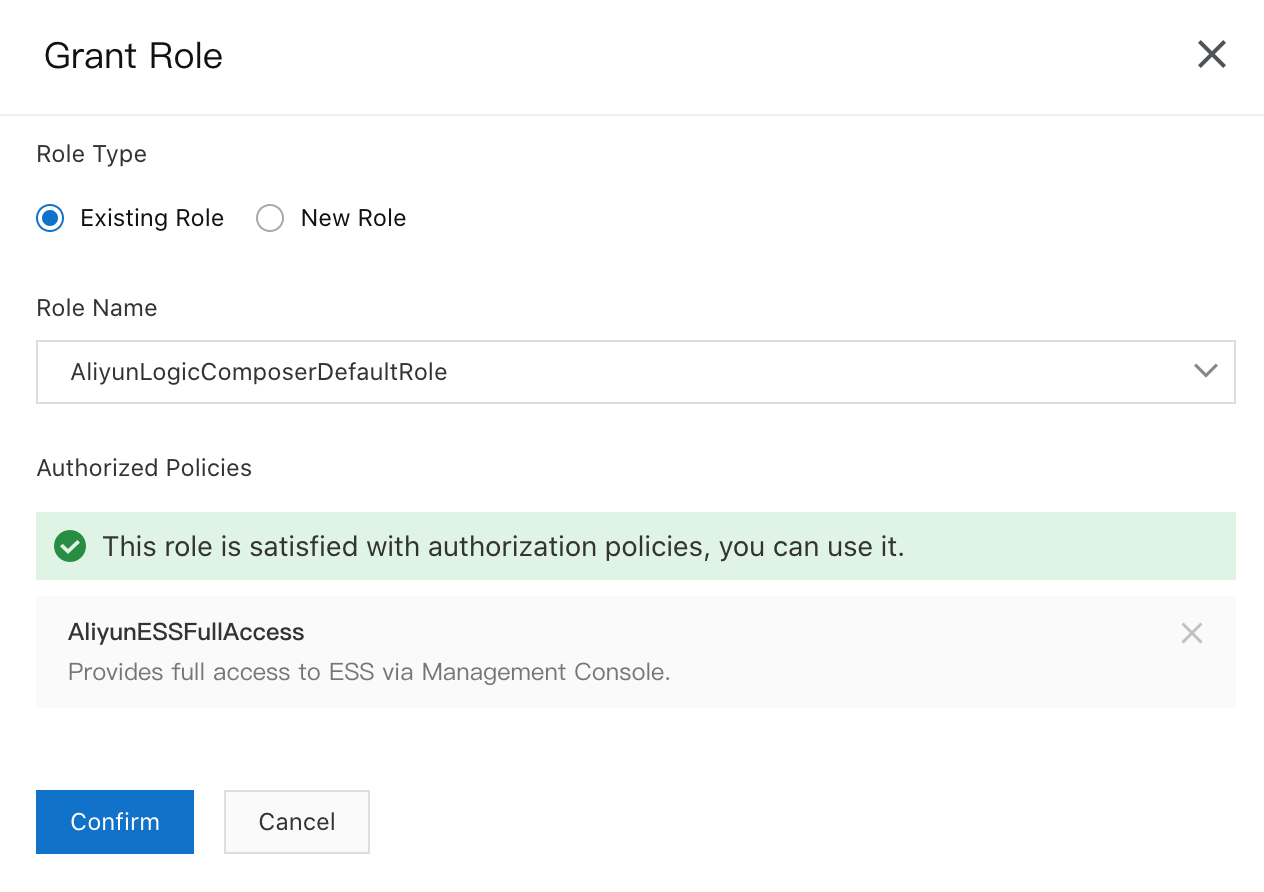1264x892 pixels.
Task: Confirm the role grant
Action: (x=115, y=822)
